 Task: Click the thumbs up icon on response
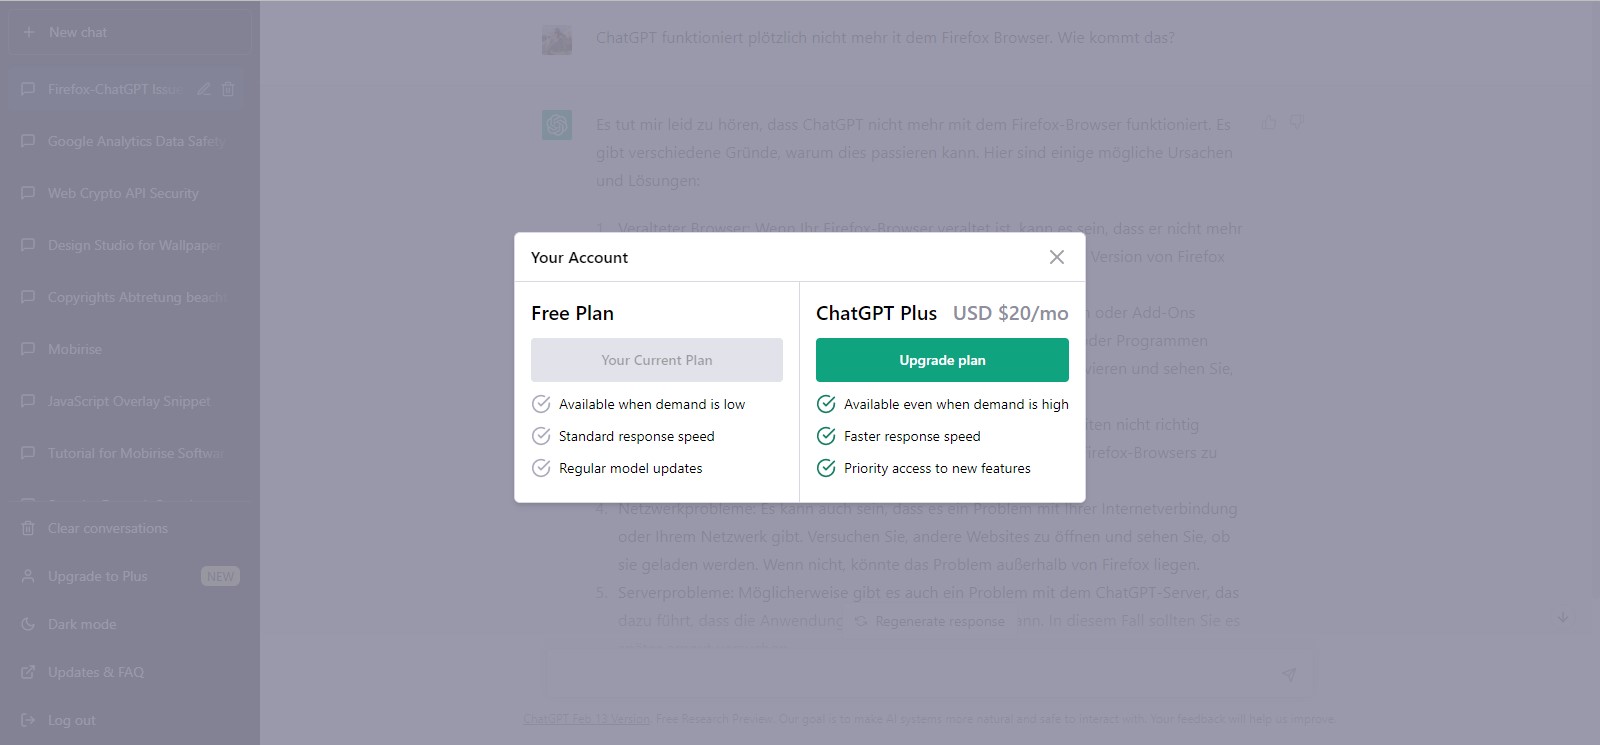coord(1269,124)
